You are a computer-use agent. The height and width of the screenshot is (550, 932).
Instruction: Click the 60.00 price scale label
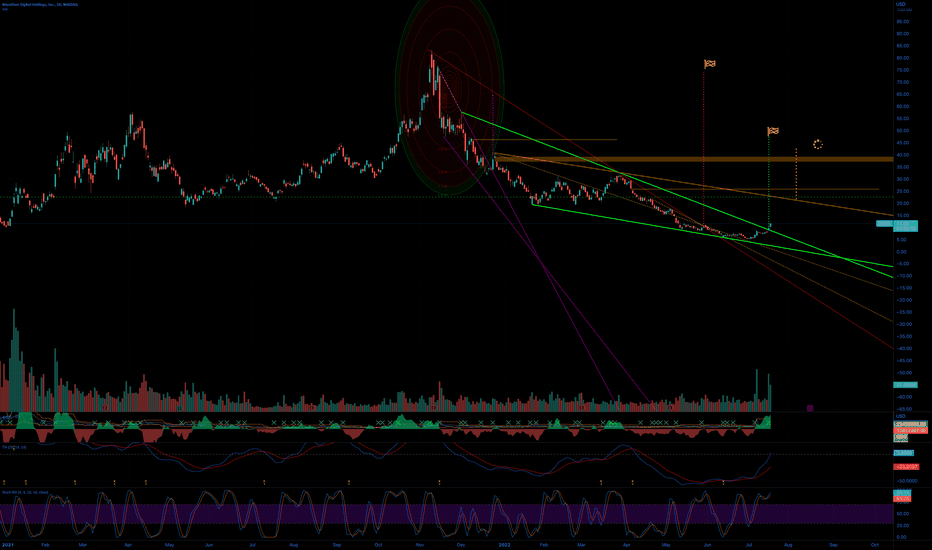[x=903, y=106]
